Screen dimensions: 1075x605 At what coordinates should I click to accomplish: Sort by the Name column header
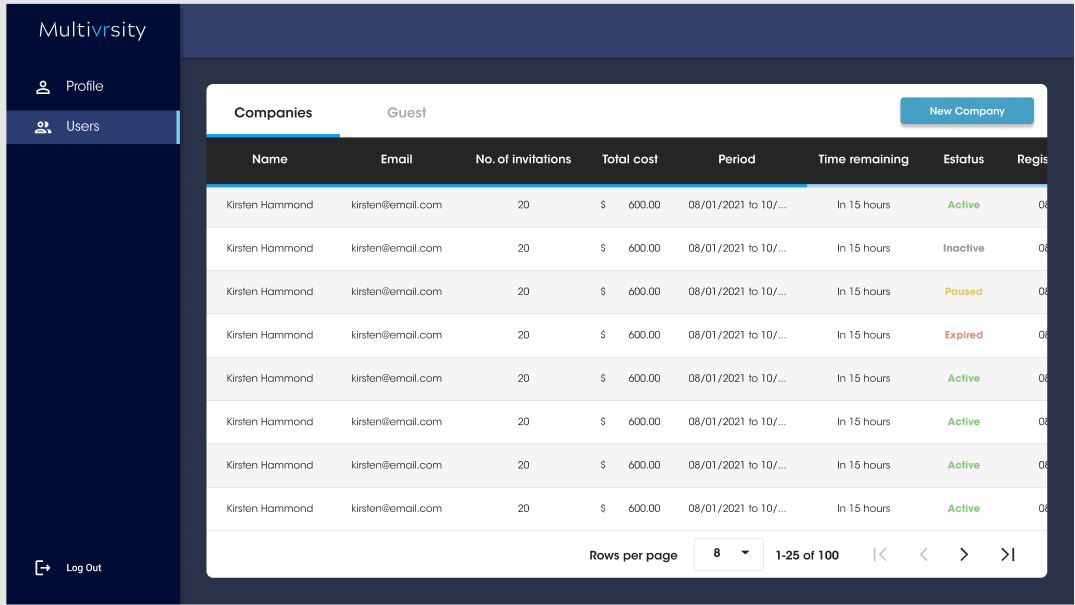(270, 159)
